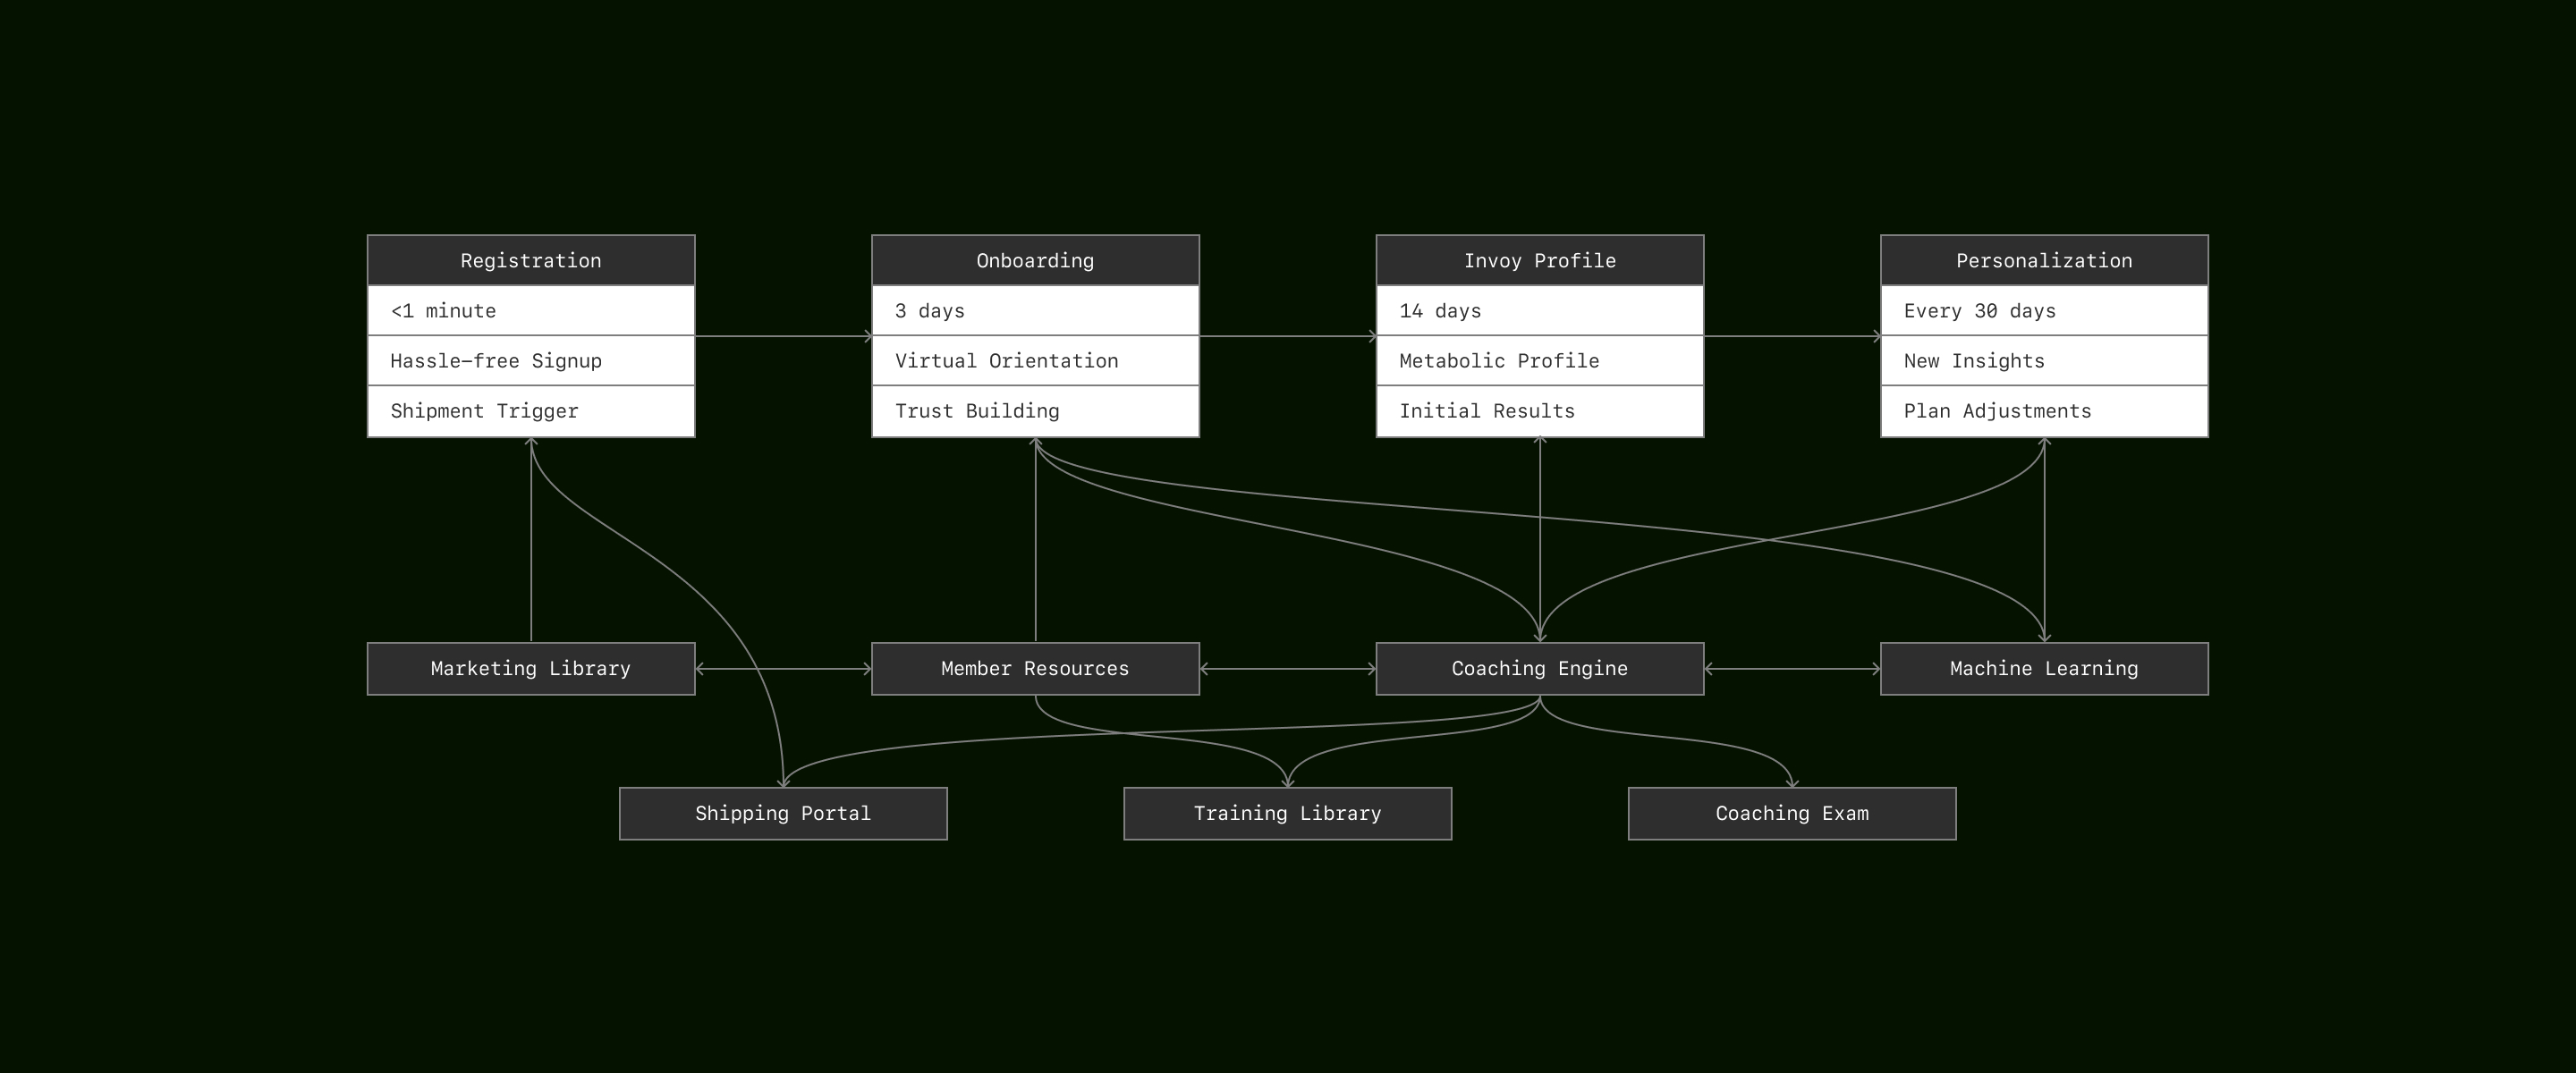Screen dimensions: 2576x1073
Task: Select the Onboarding header block
Action: click(1035, 260)
